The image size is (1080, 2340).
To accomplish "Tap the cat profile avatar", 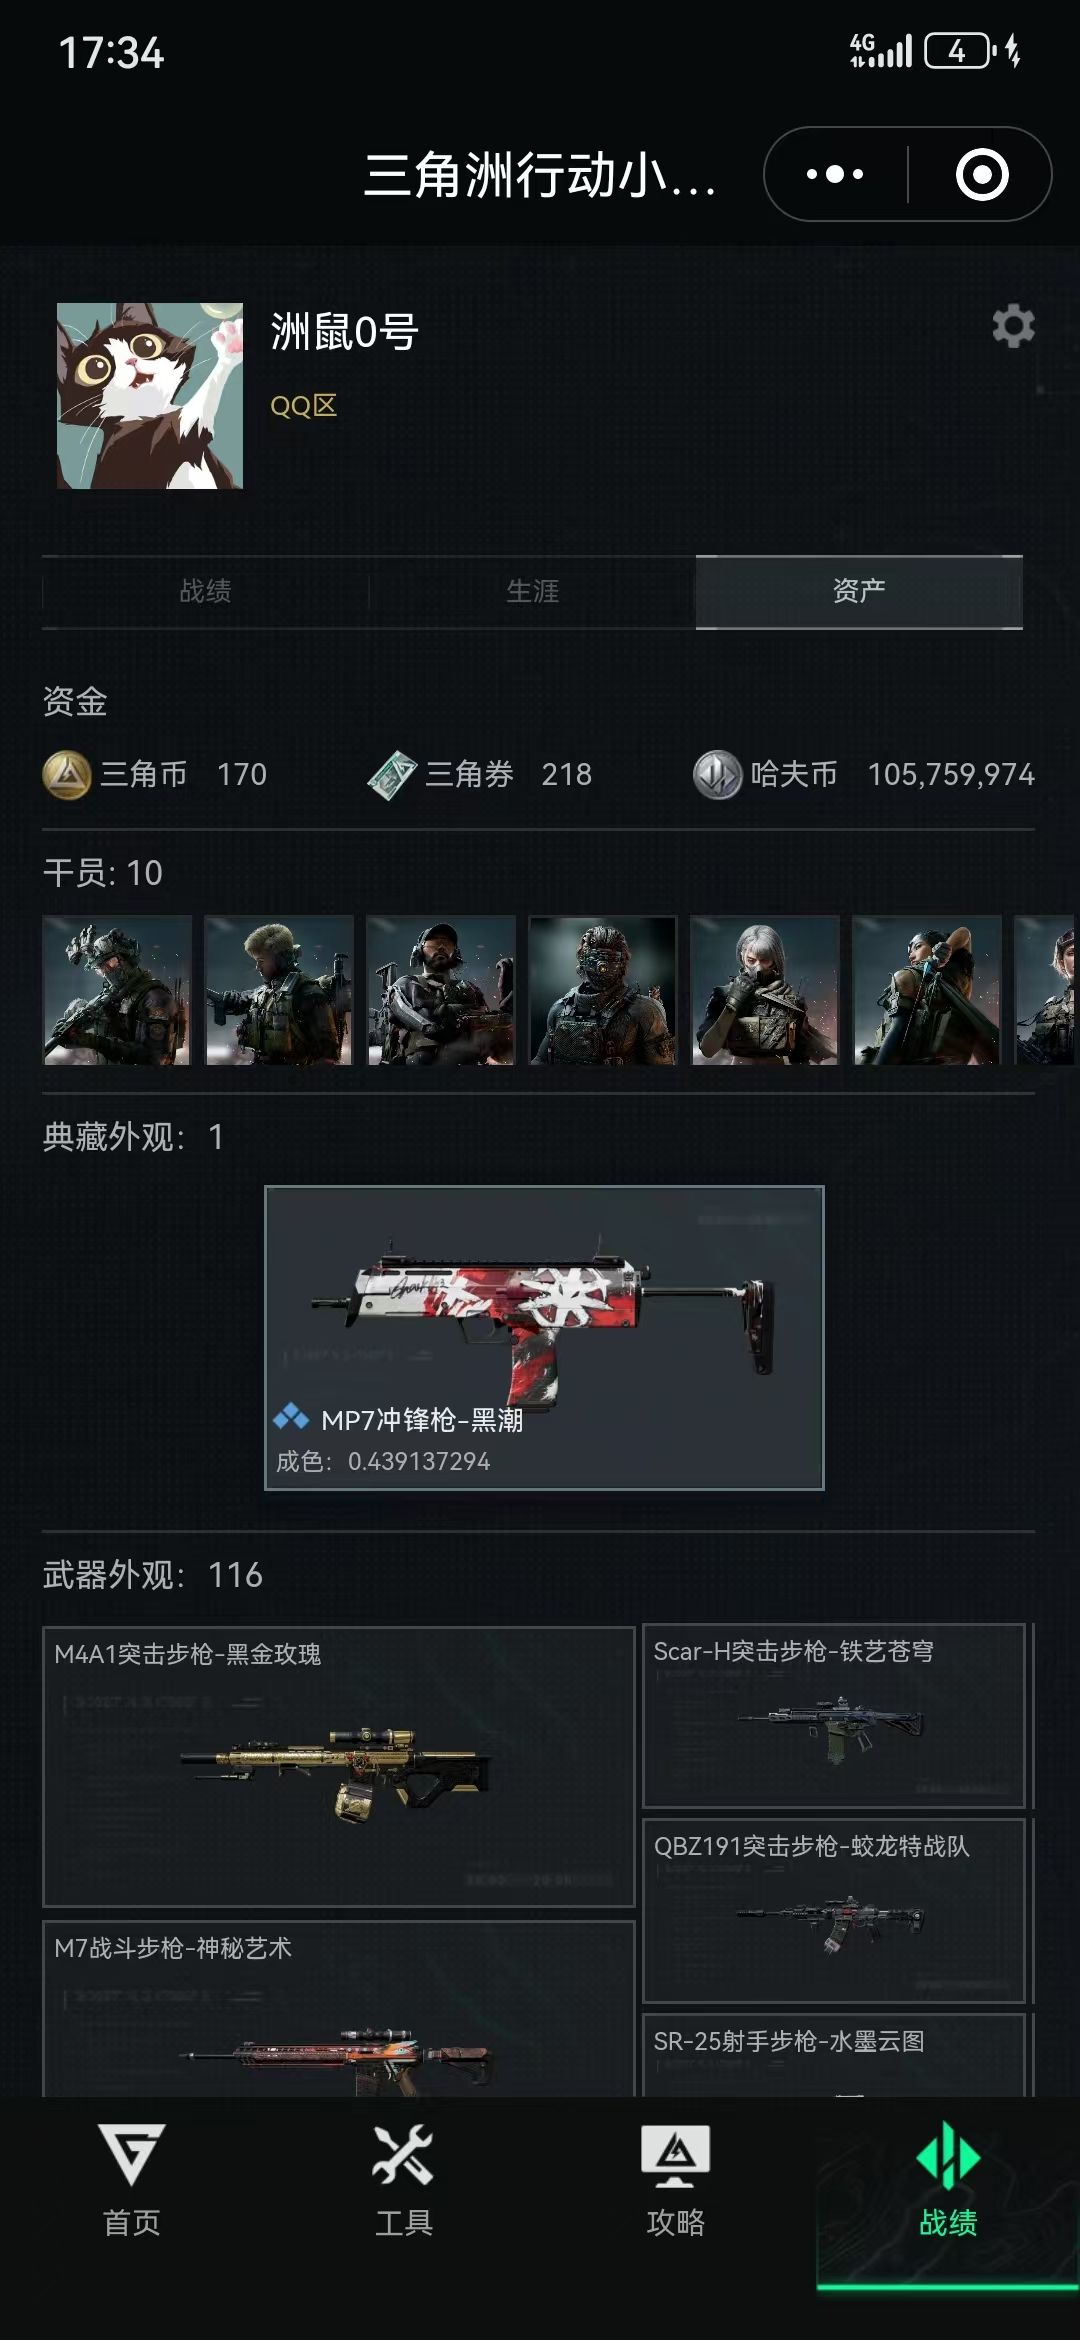I will point(150,396).
